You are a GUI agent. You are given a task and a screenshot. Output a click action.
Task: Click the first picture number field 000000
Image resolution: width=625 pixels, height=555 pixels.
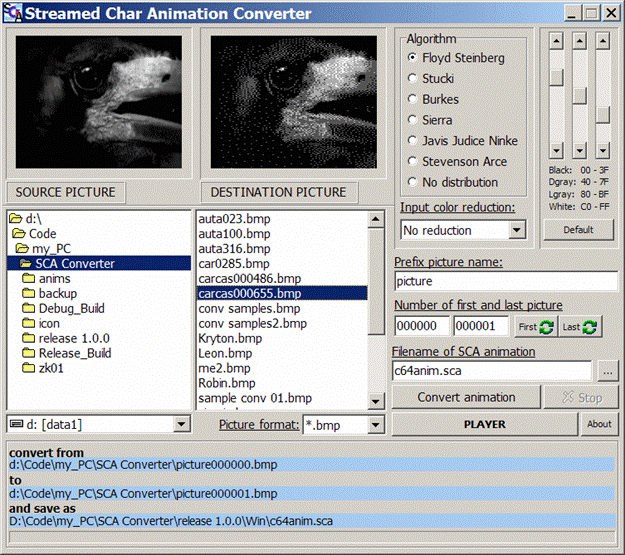[x=422, y=326]
